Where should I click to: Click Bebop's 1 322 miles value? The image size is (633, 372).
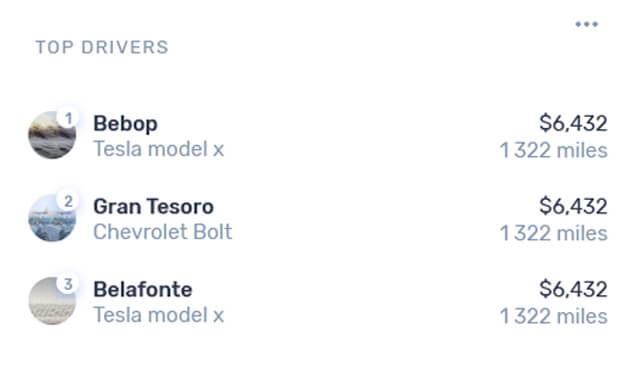pos(553,150)
